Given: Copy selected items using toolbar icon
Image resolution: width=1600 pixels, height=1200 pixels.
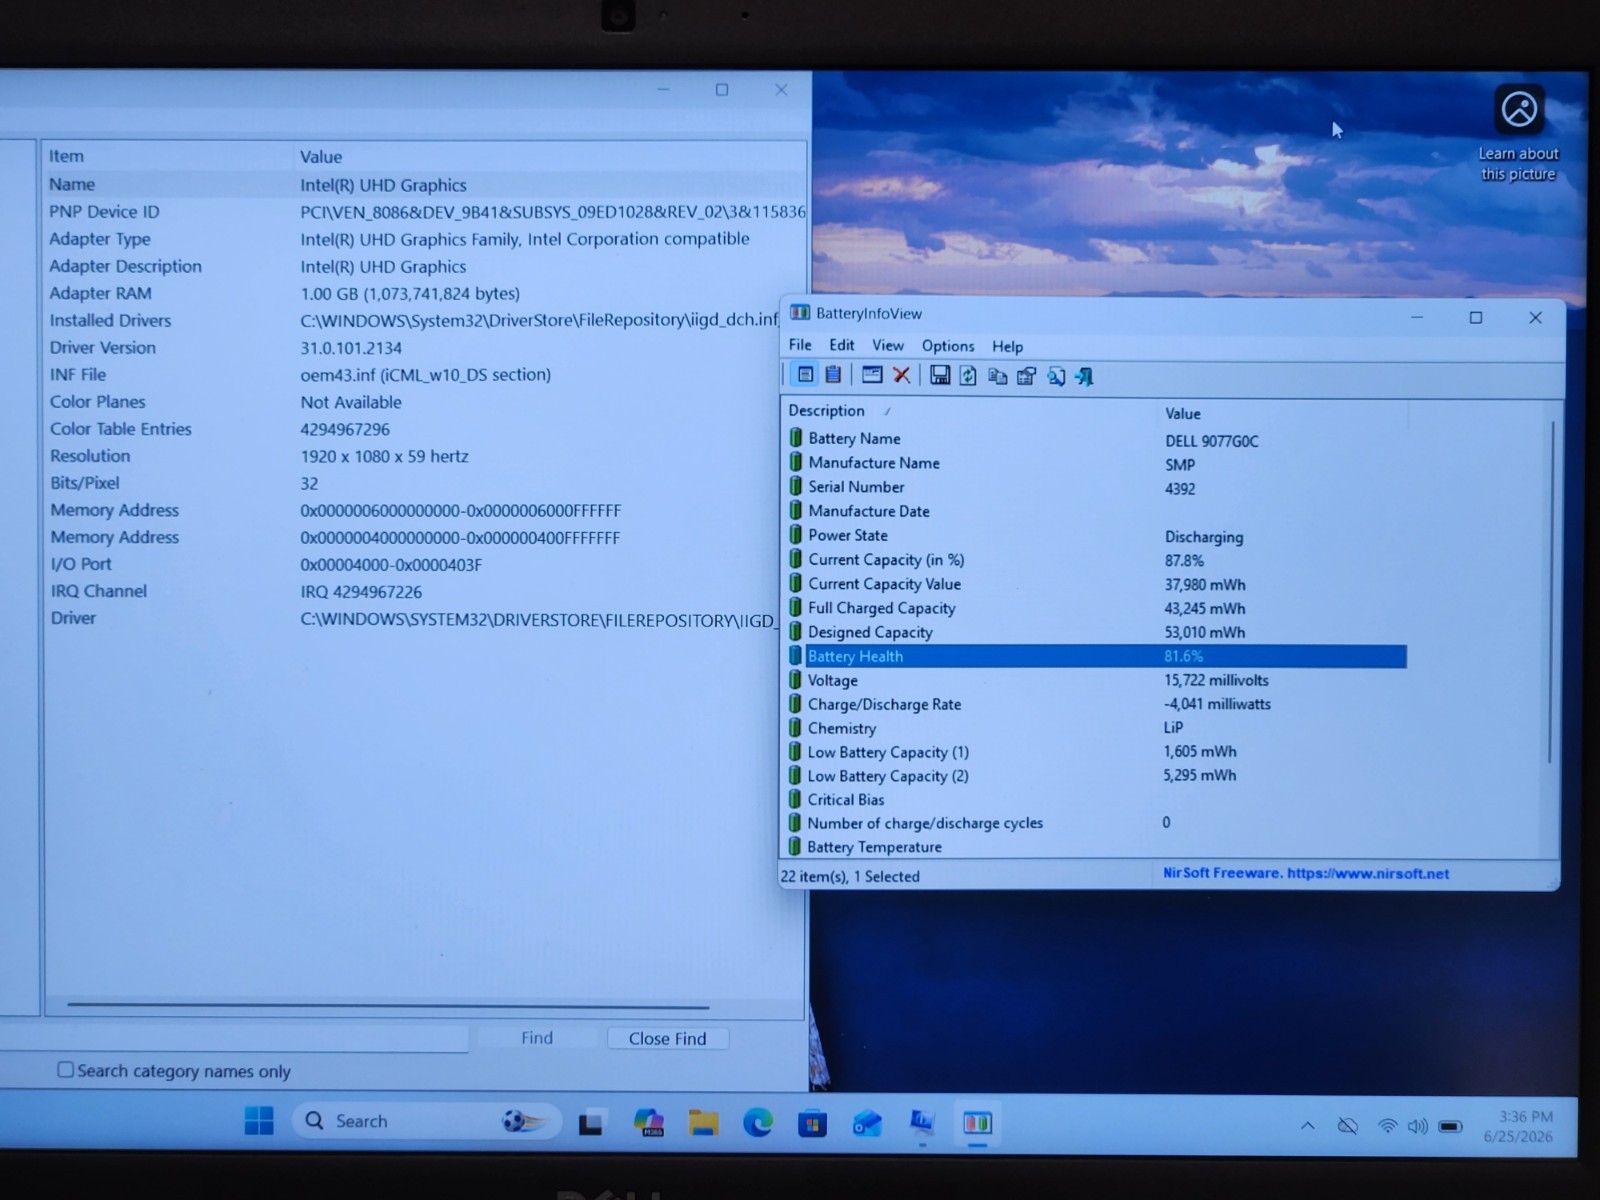Looking at the screenshot, I should tap(997, 376).
